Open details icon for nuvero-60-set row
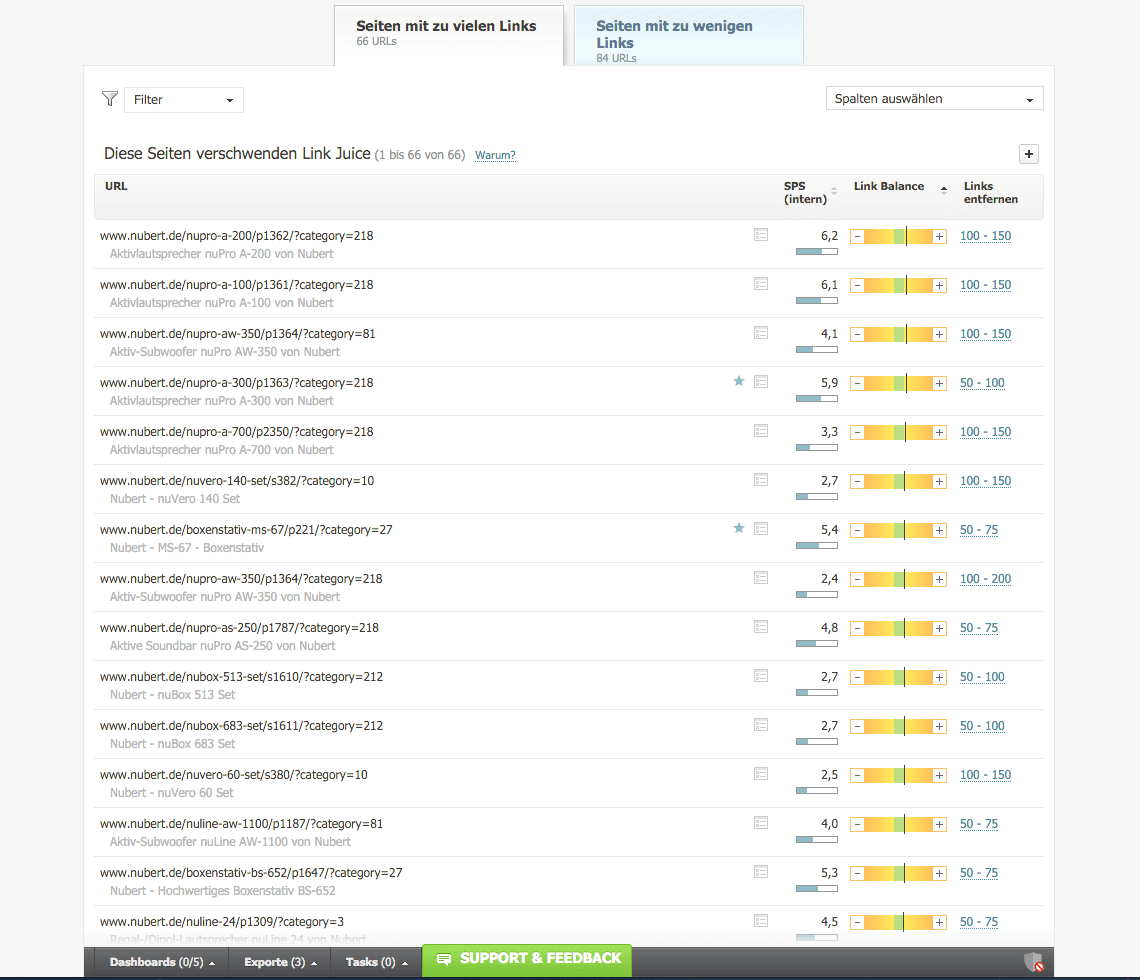This screenshot has width=1140, height=980. [x=760, y=774]
